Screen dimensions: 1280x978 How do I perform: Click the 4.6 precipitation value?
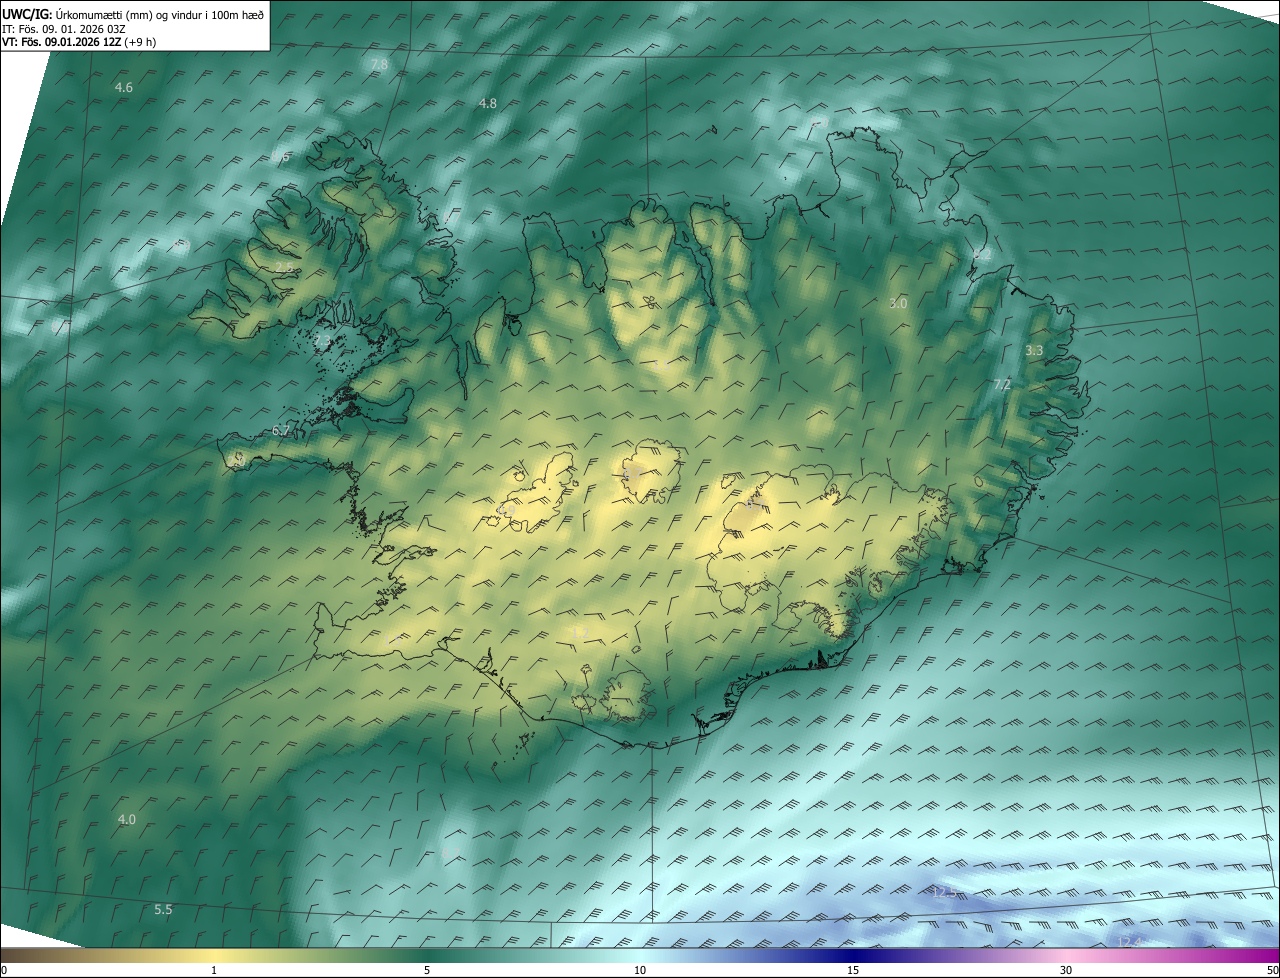(124, 88)
